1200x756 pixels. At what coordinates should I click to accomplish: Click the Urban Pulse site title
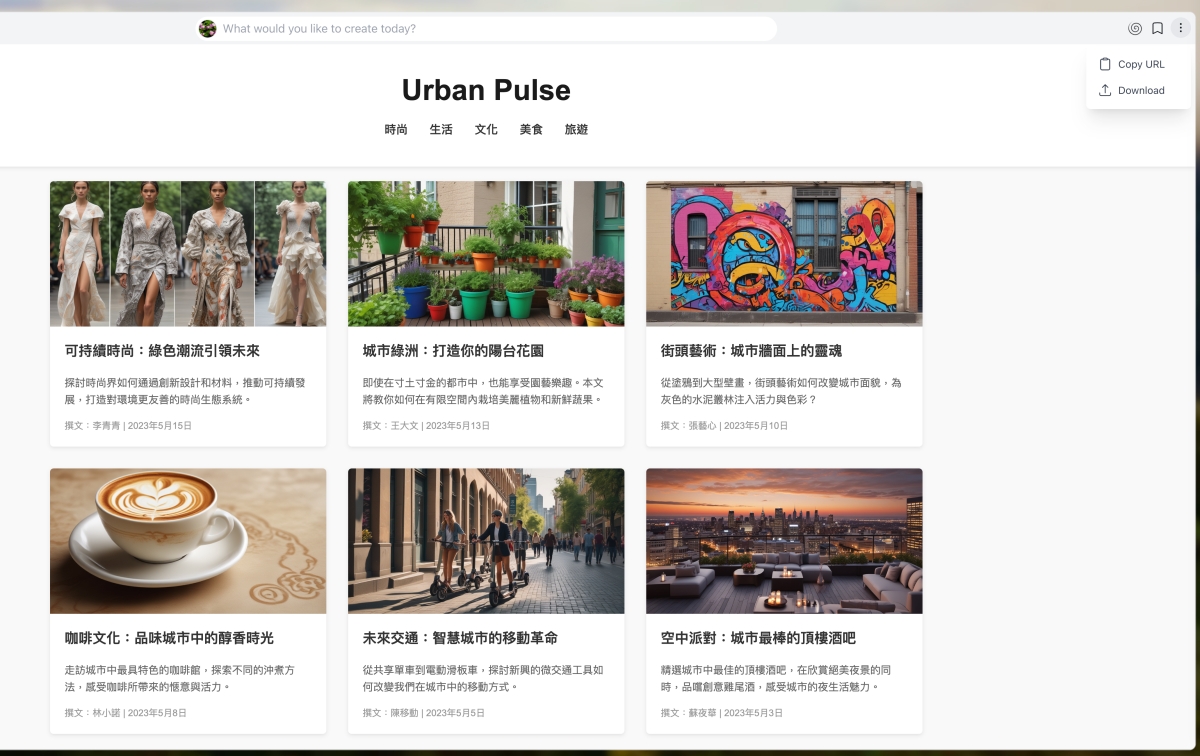(486, 90)
